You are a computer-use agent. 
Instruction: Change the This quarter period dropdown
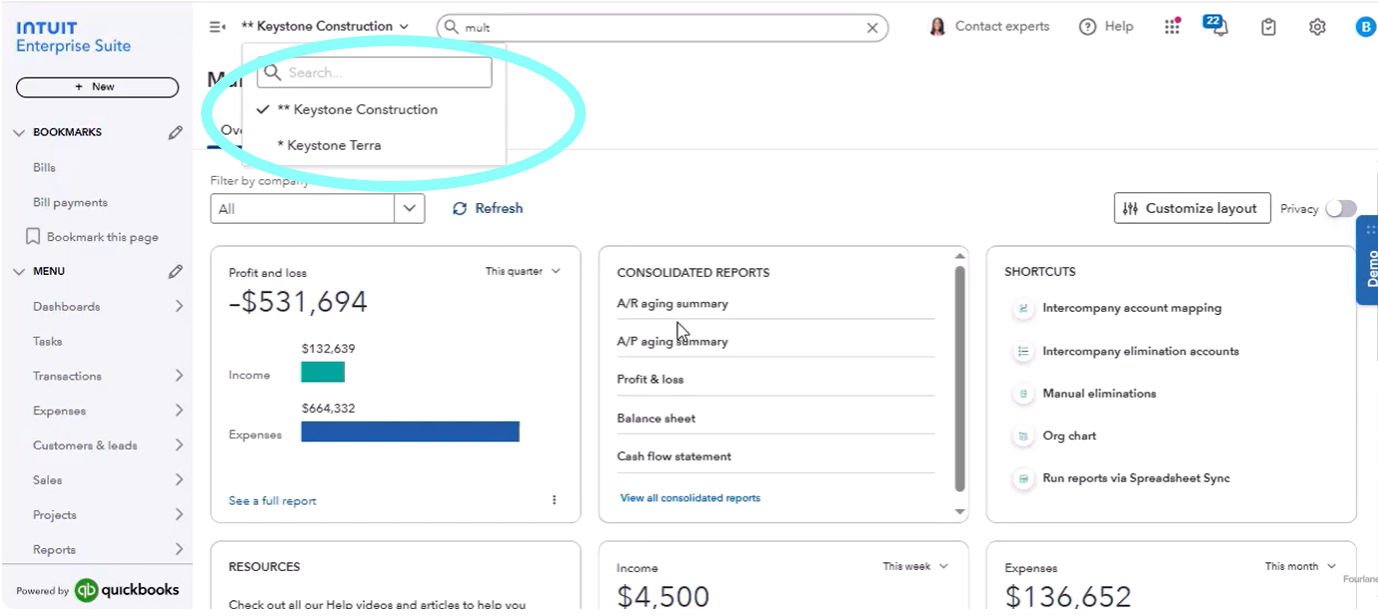523,271
